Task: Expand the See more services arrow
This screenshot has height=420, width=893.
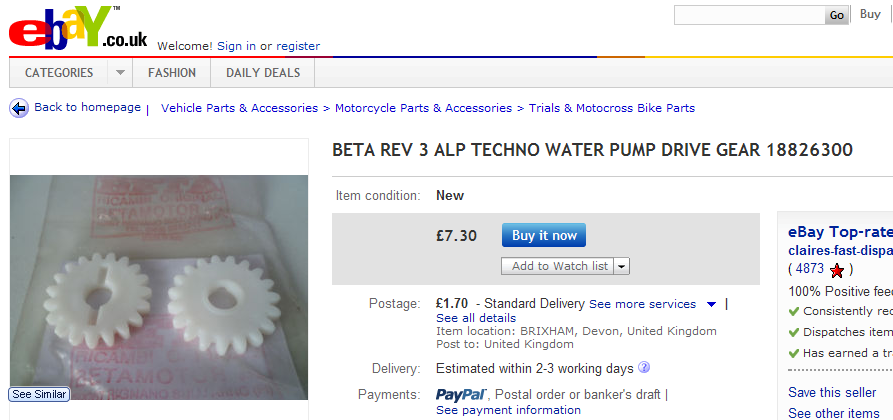Action: click(711, 304)
